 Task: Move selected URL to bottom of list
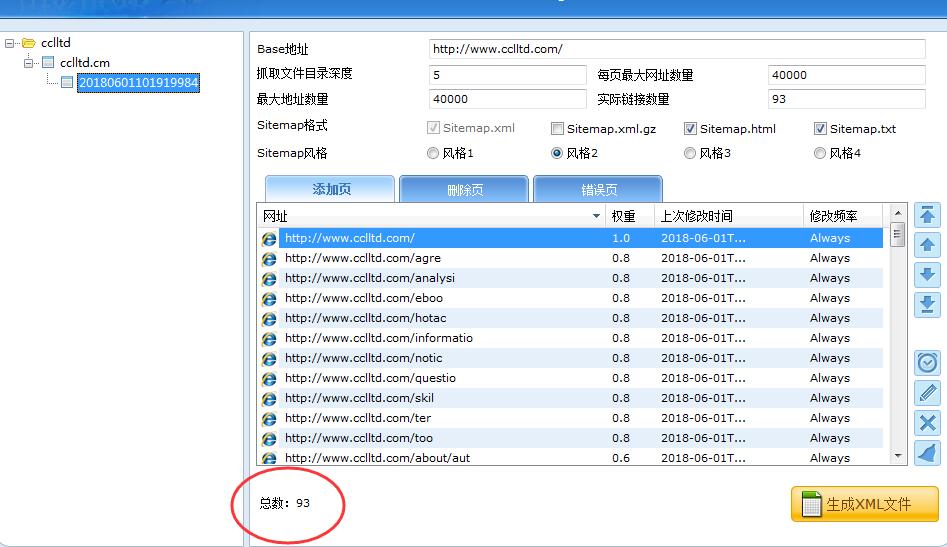[x=927, y=305]
